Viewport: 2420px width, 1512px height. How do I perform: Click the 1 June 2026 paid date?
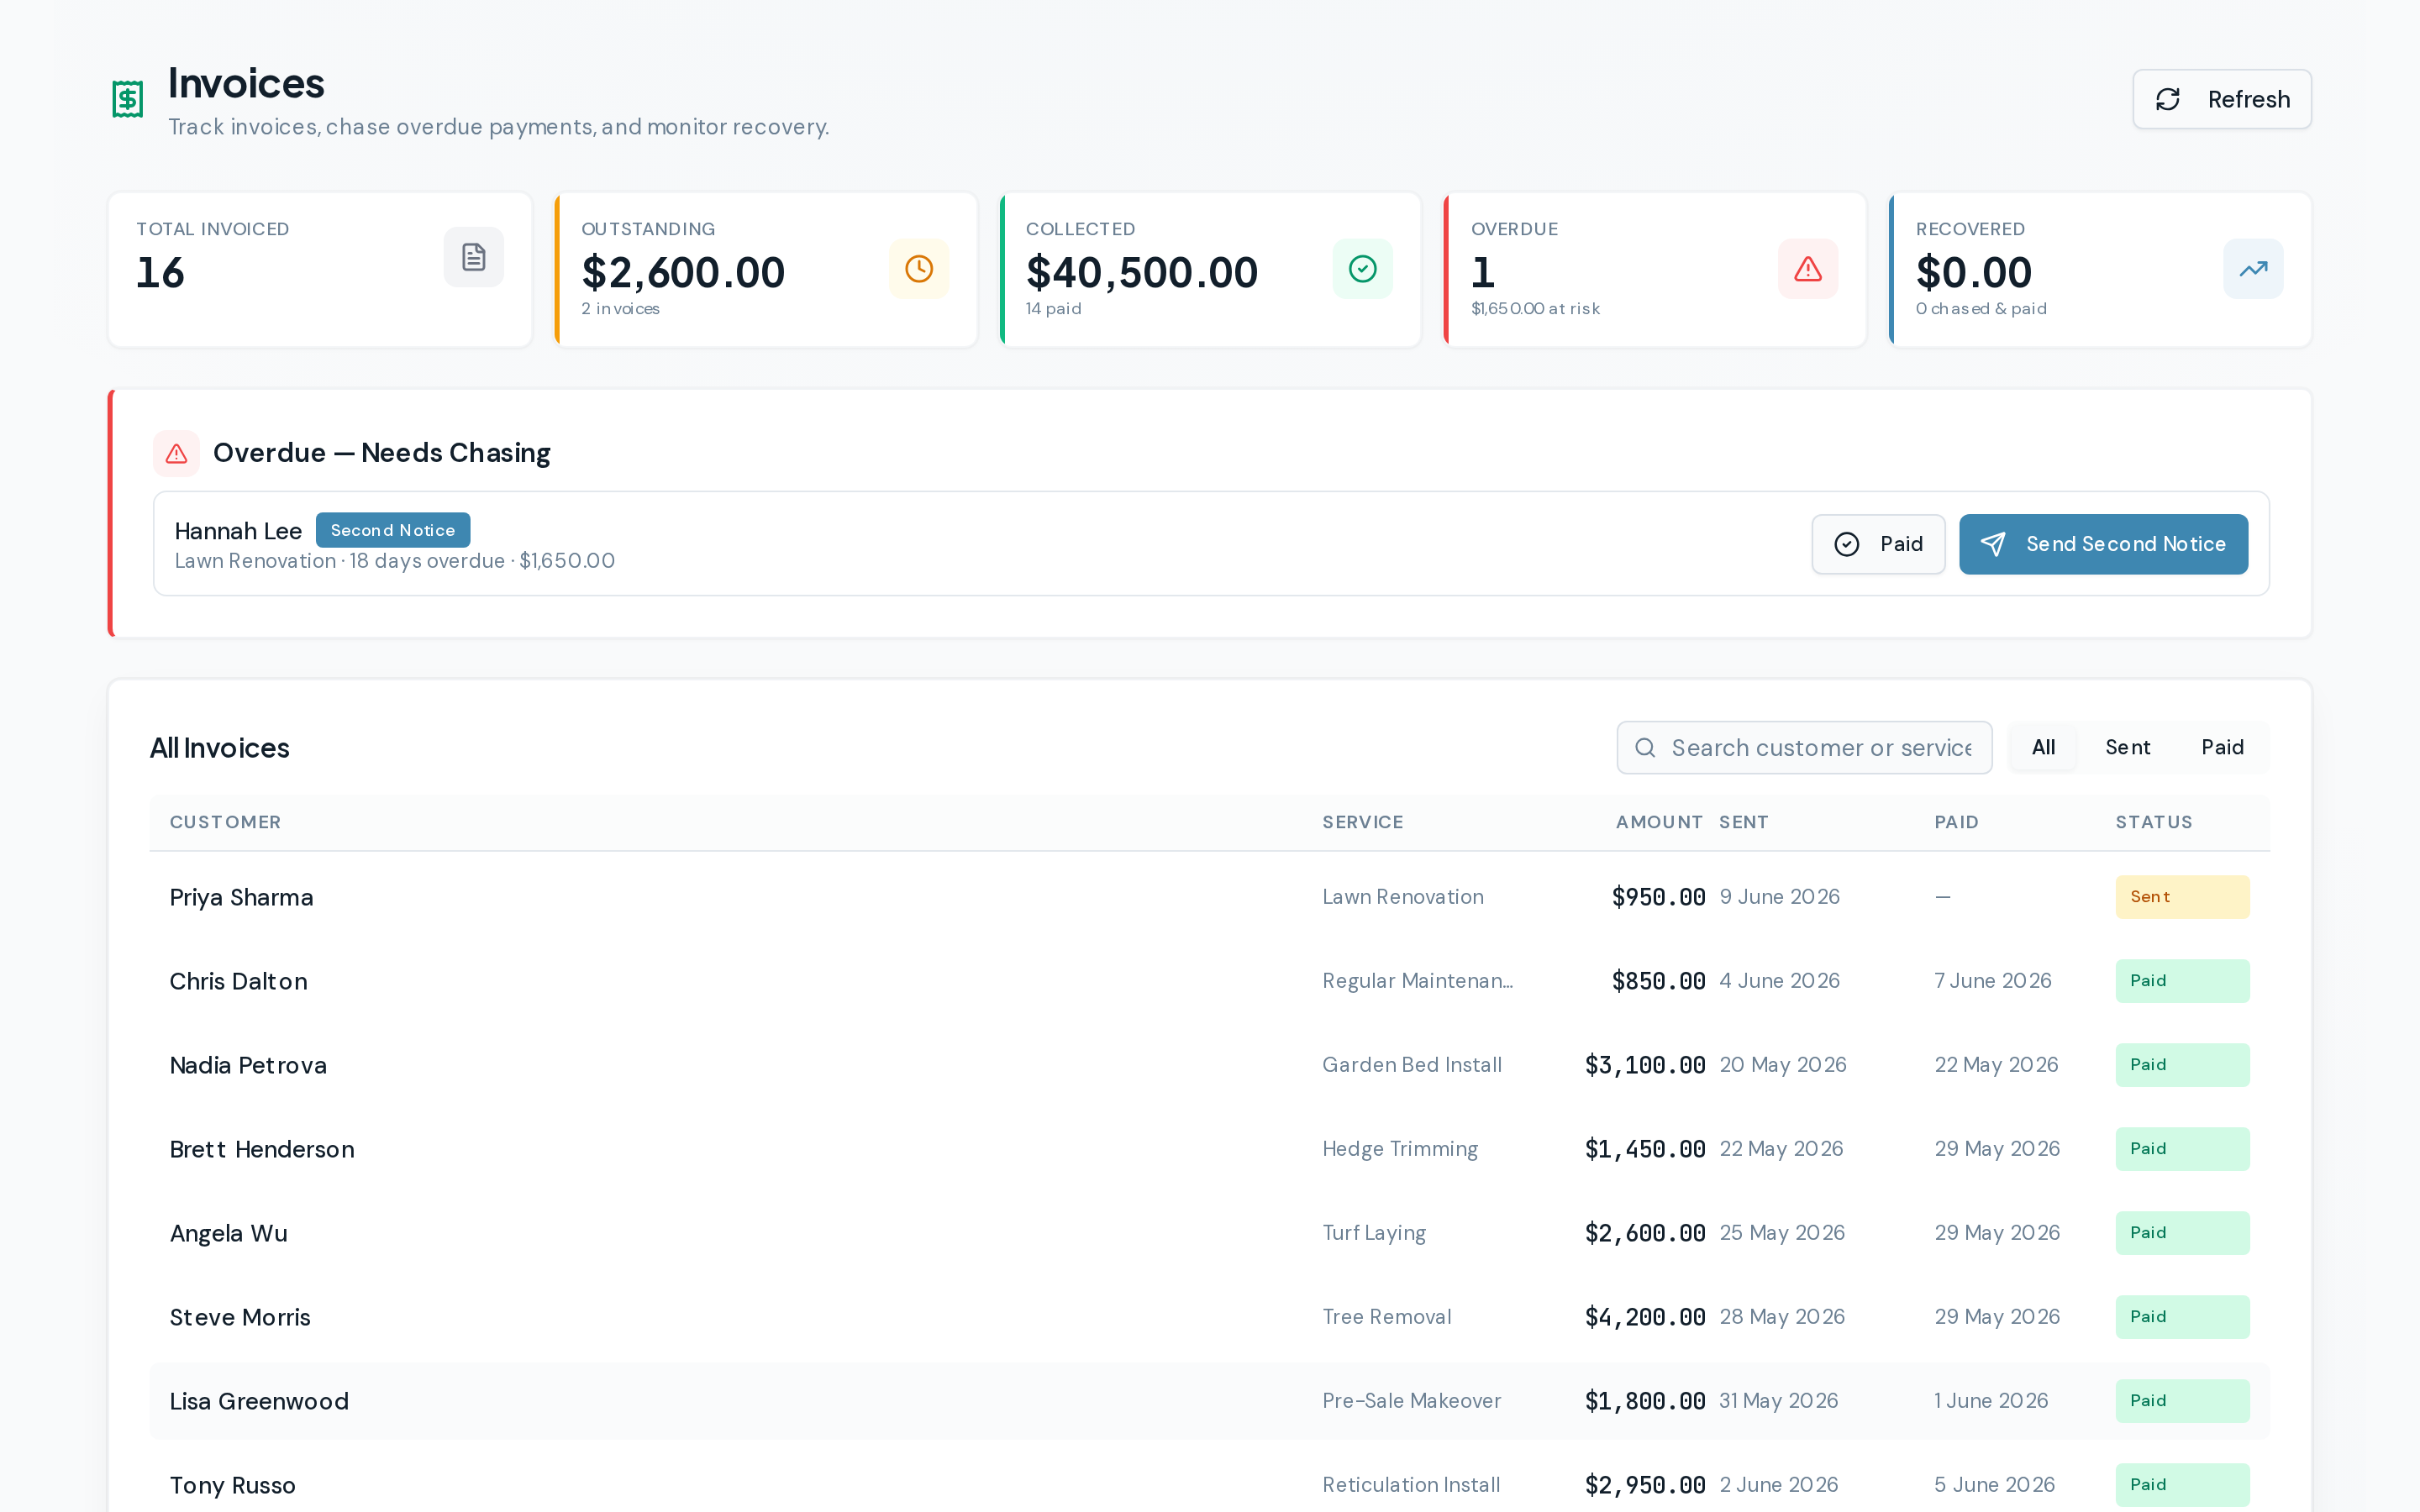click(1991, 1401)
